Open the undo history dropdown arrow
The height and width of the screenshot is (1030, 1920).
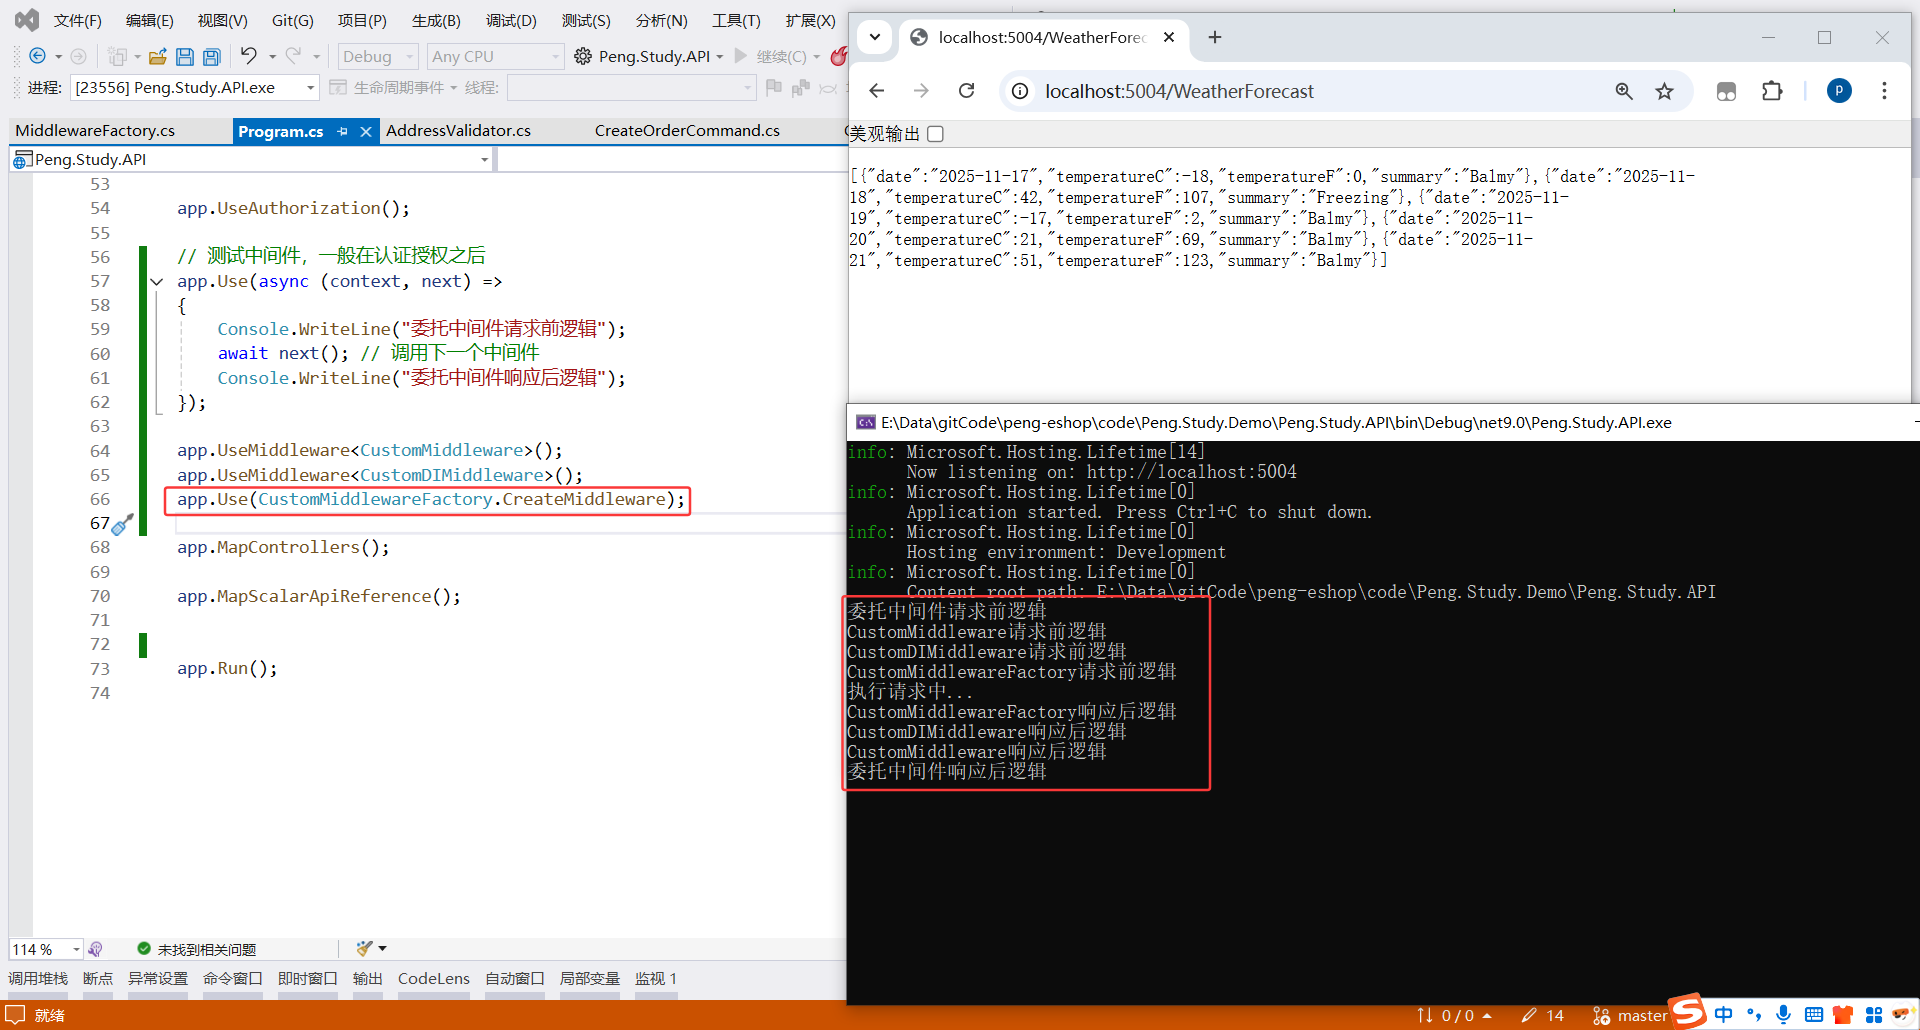[x=272, y=57]
